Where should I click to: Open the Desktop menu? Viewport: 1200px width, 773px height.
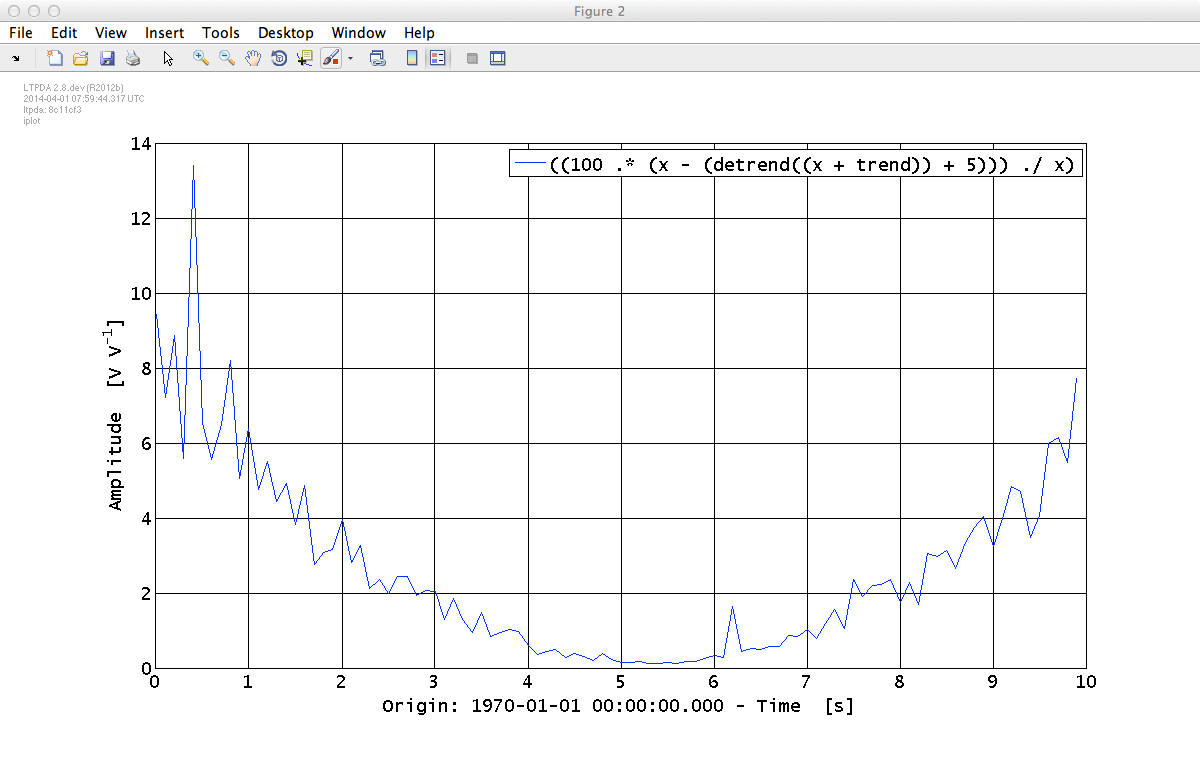(286, 33)
